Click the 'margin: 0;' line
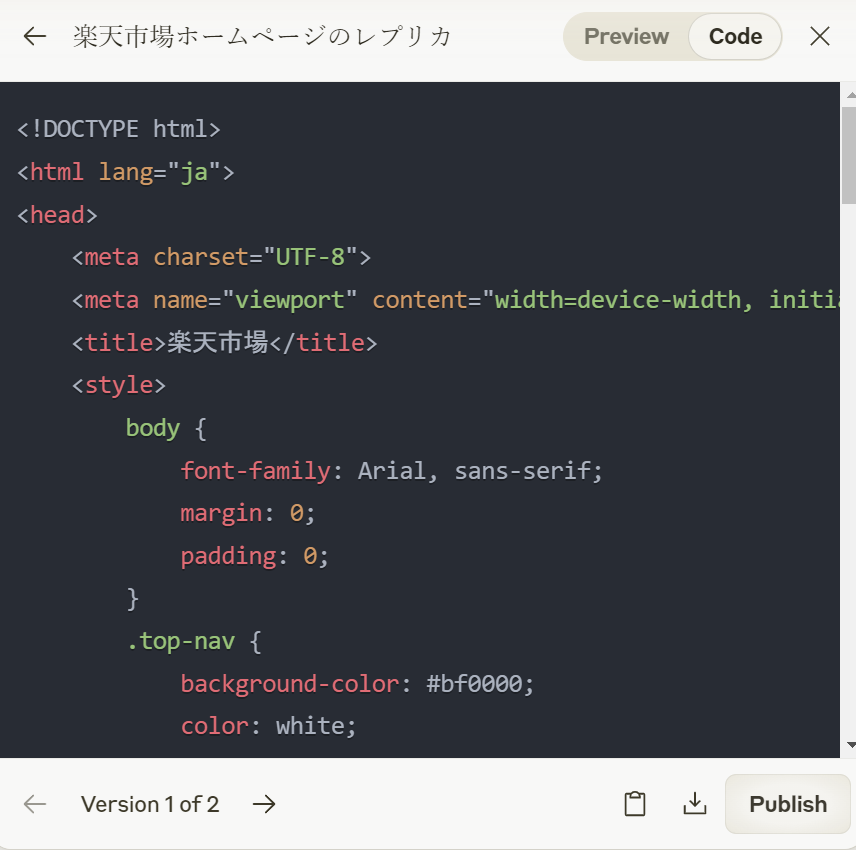 [x=248, y=513]
